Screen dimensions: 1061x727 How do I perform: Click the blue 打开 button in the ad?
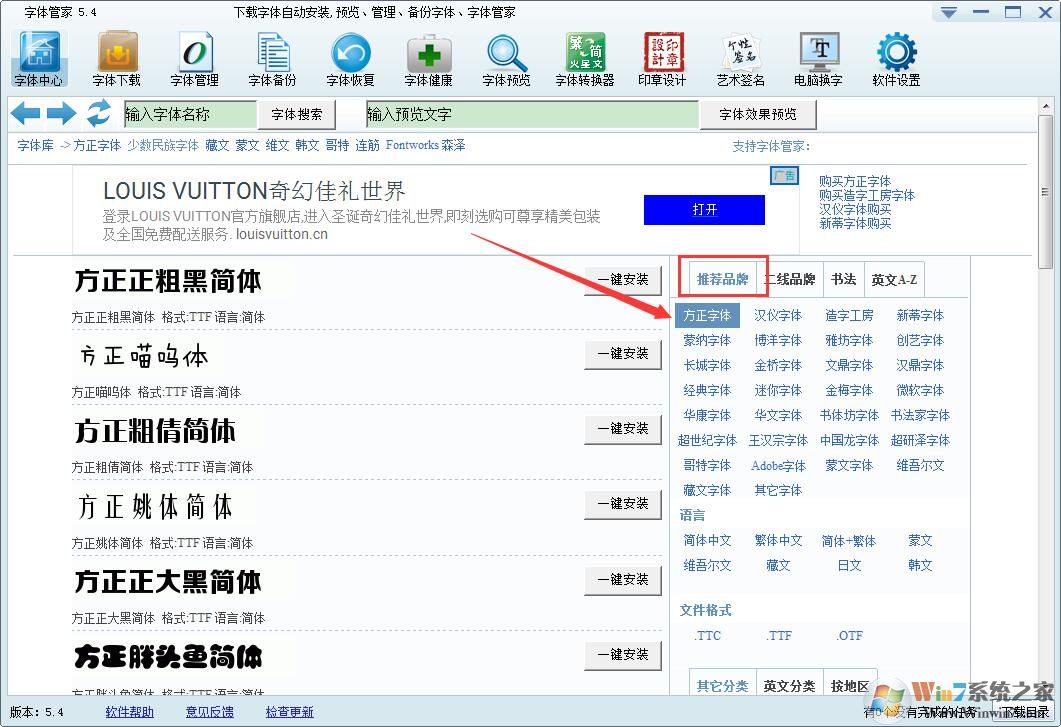pyautogui.click(x=704, y=210)
